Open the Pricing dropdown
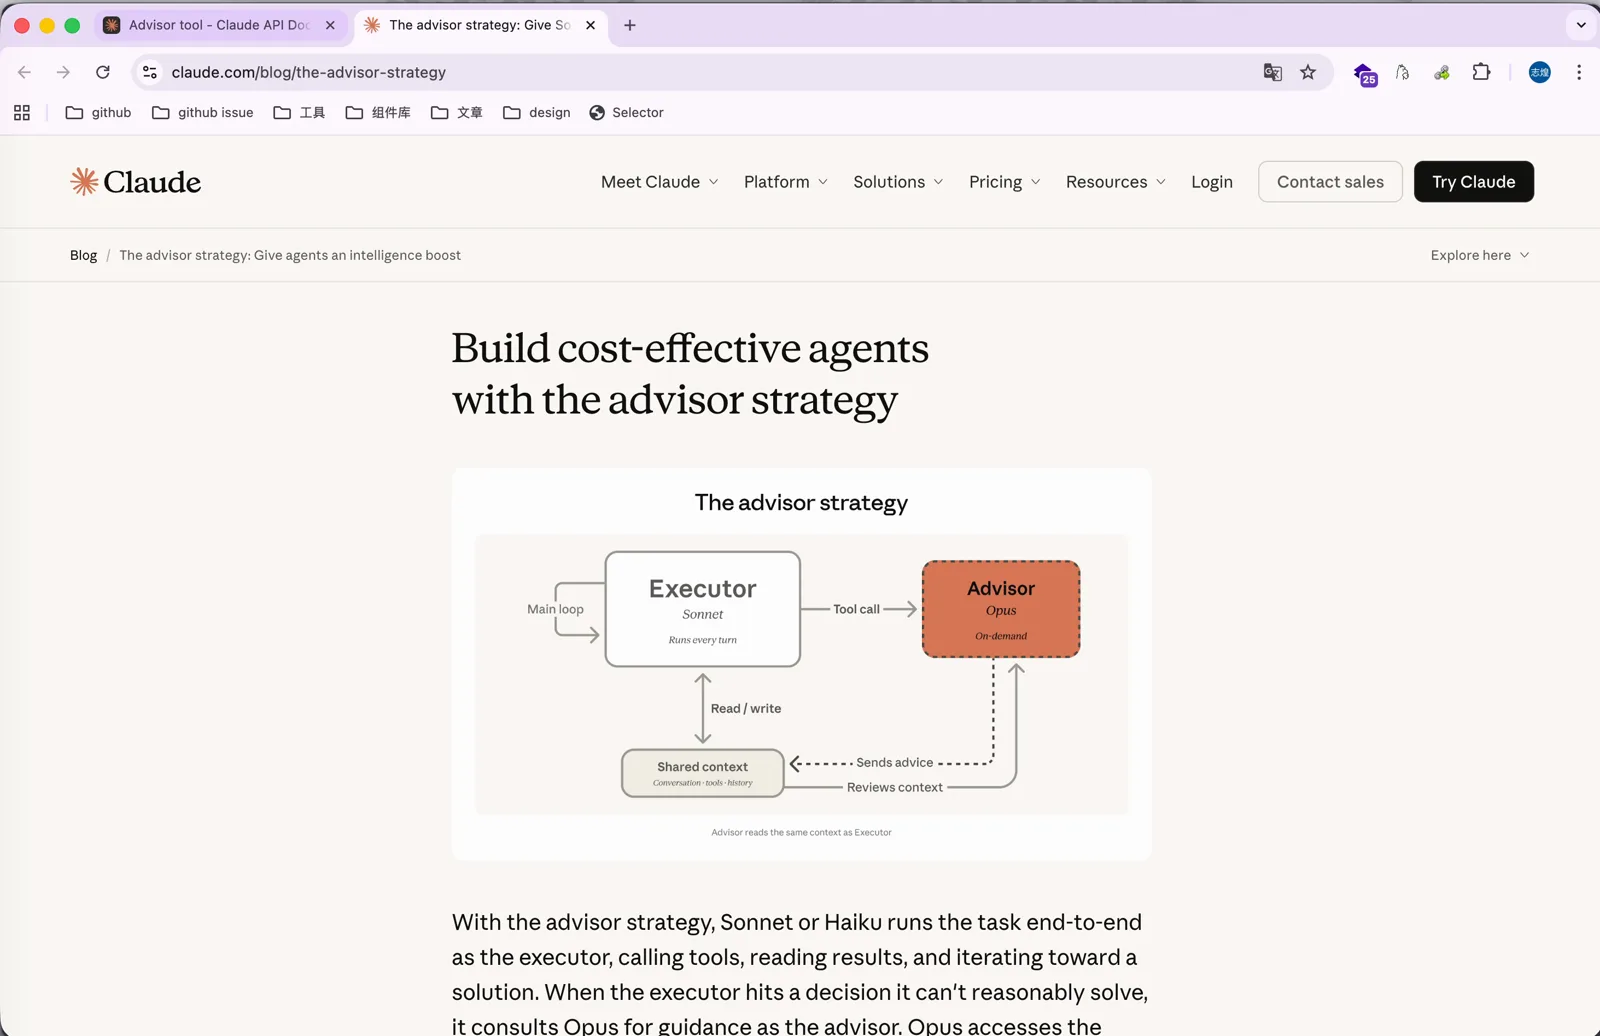 1005,182
